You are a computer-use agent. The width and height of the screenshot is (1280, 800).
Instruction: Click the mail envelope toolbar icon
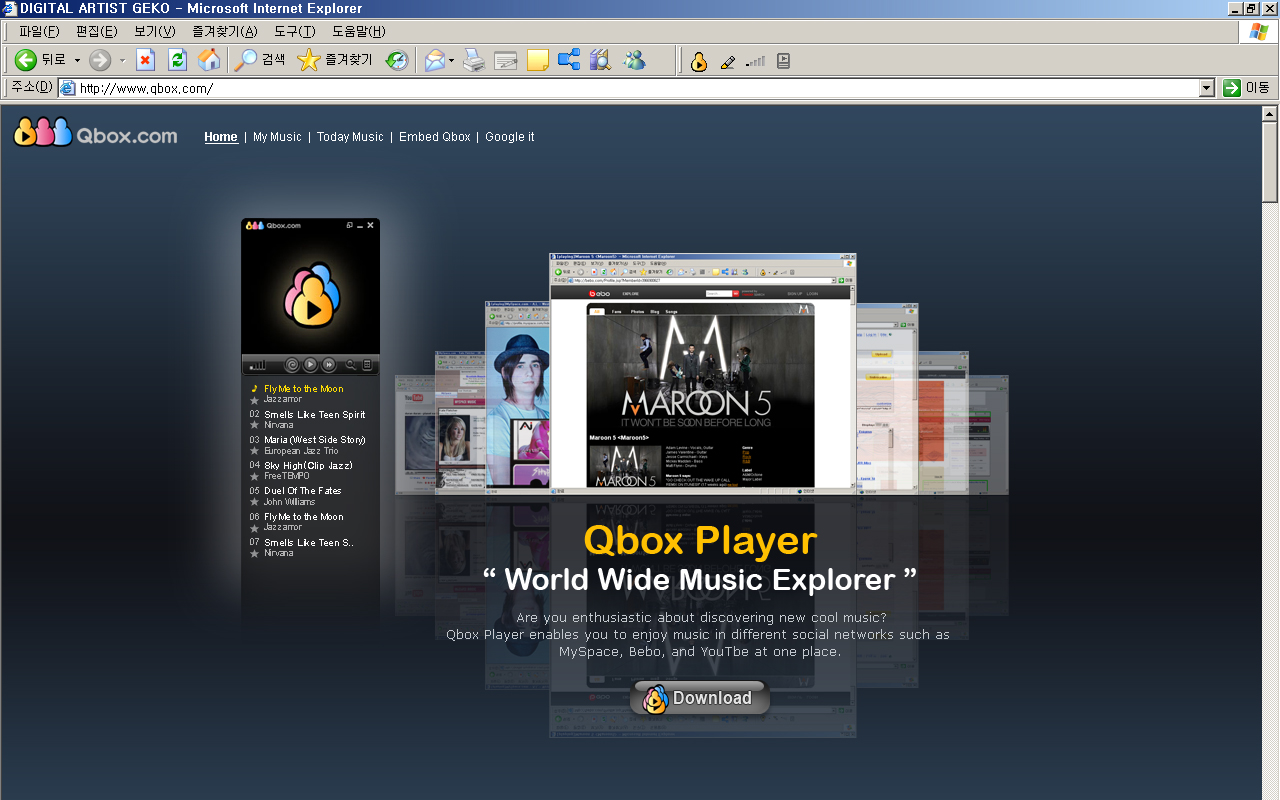(435, 60)
